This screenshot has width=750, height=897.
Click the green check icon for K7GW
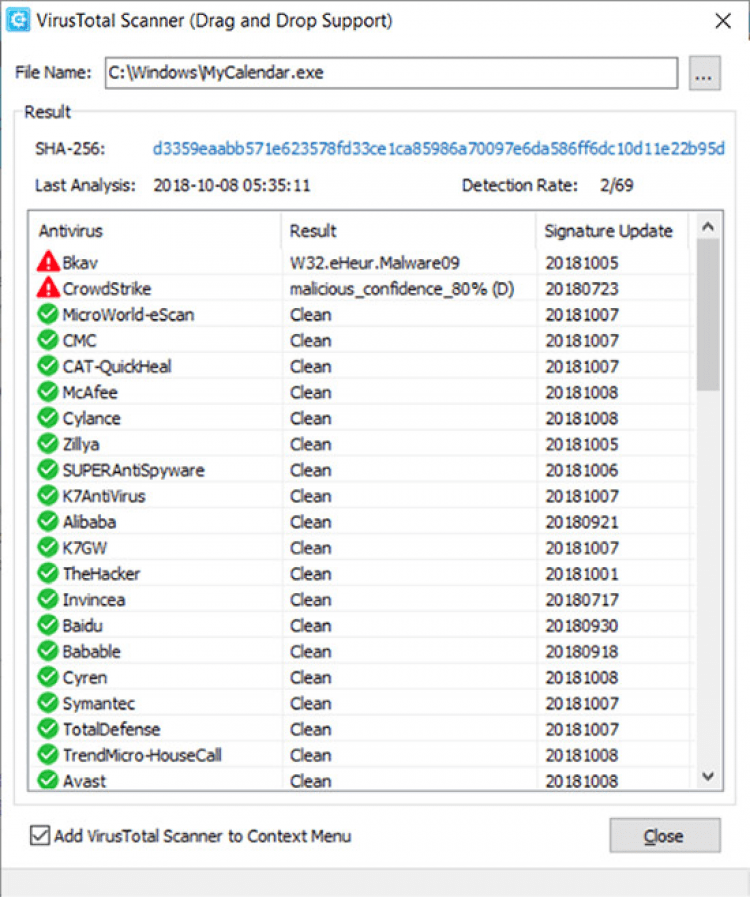(48, 547)
